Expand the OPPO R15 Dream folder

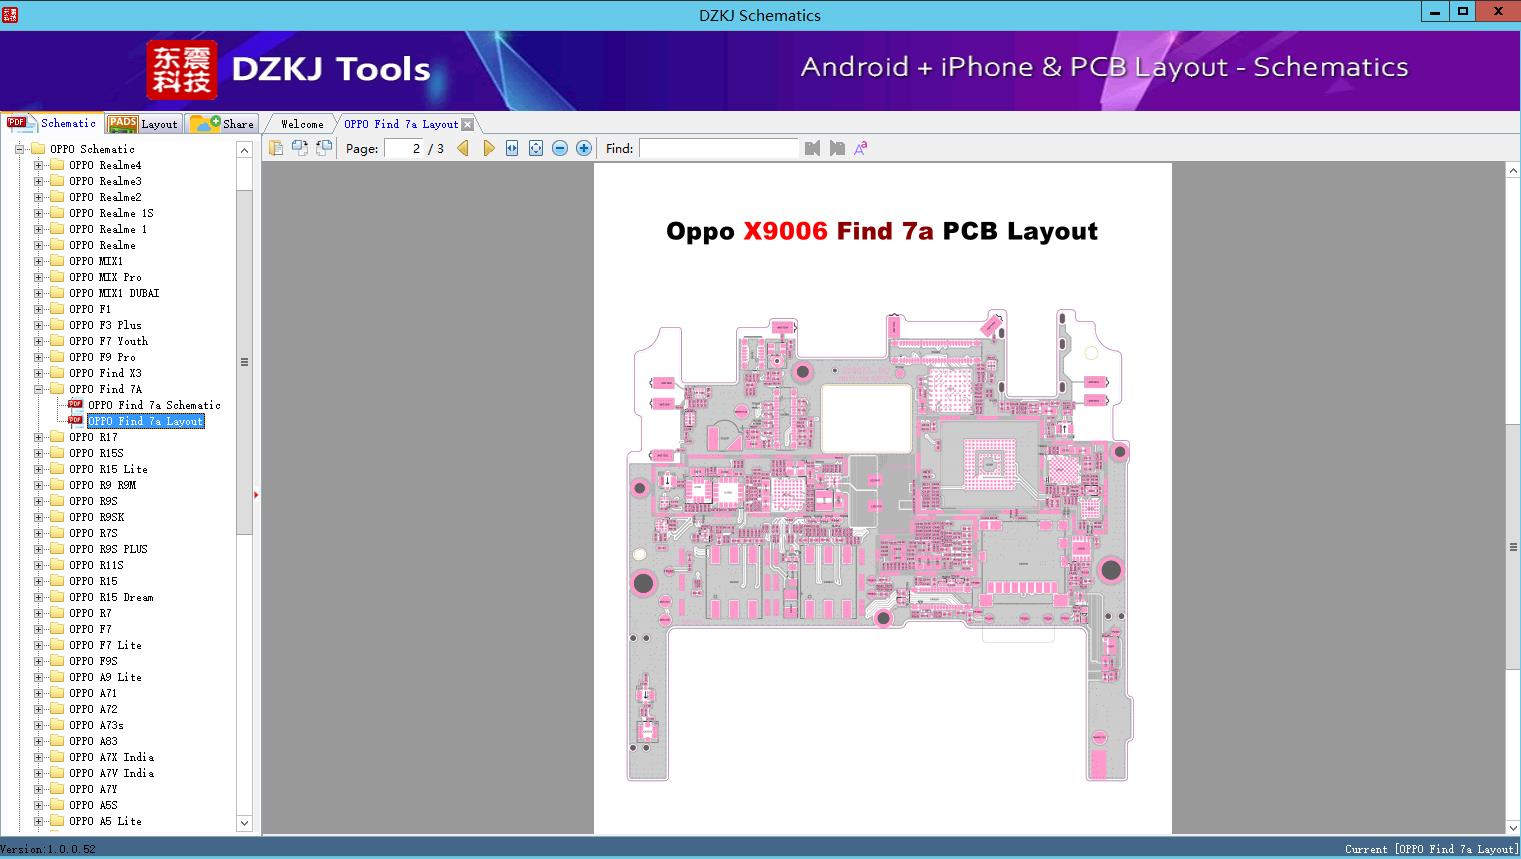pyautogui.click(x=38, y=597)
